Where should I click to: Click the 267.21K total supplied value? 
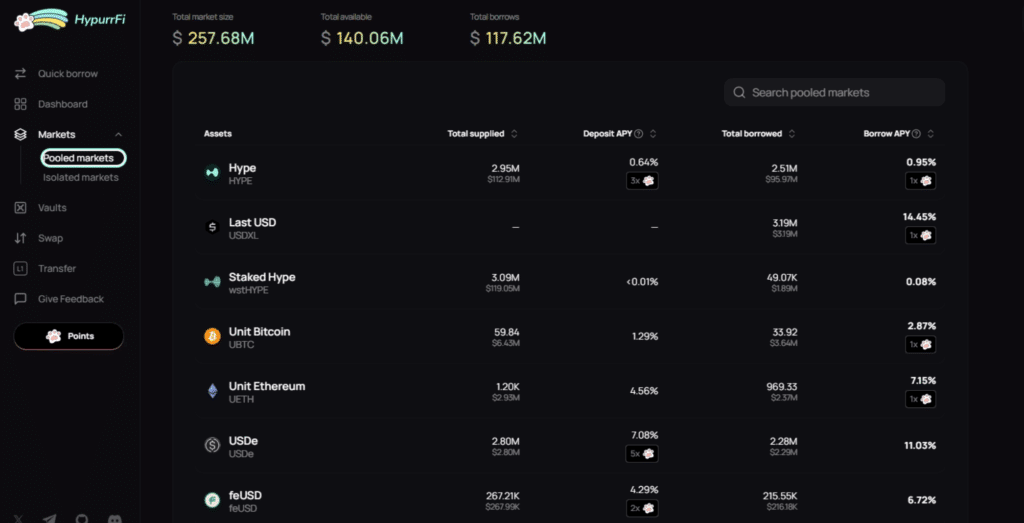(502, 496)
